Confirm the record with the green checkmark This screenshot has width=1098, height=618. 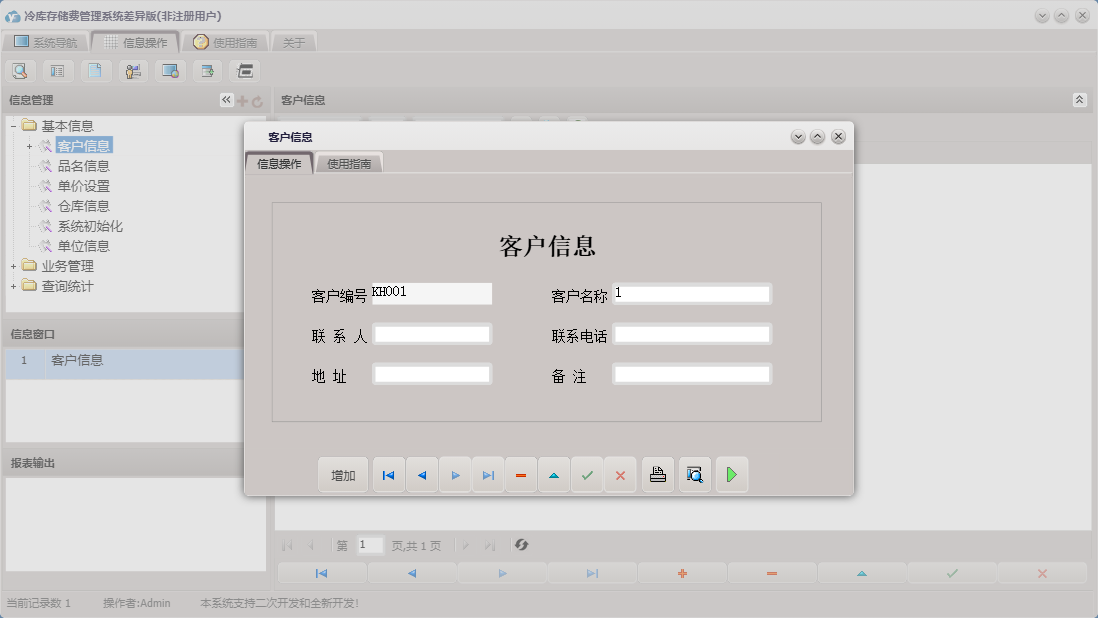587,474
